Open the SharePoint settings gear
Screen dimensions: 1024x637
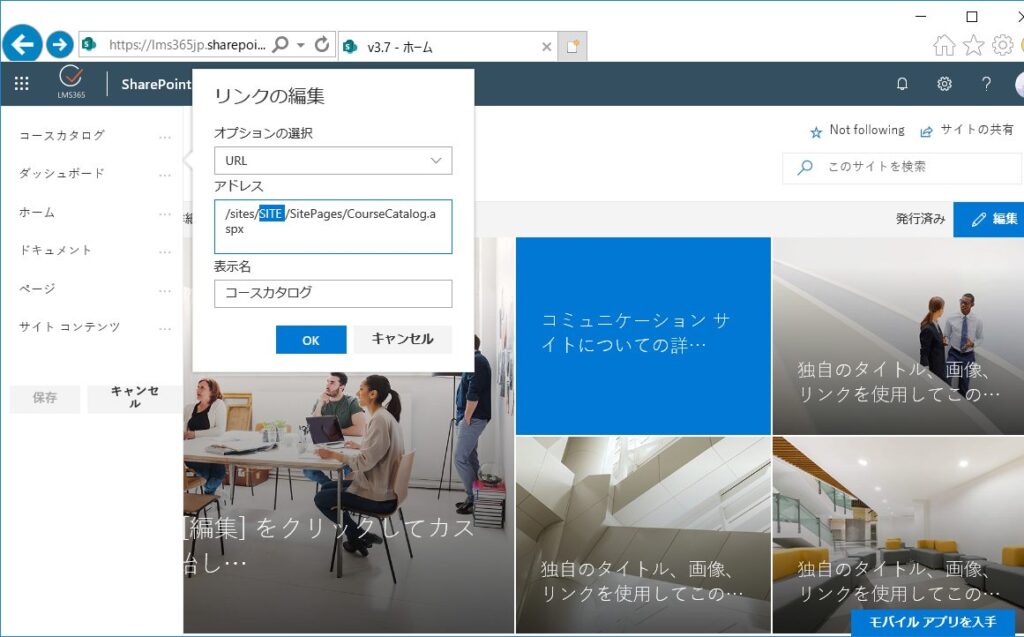tap(944, 84)
